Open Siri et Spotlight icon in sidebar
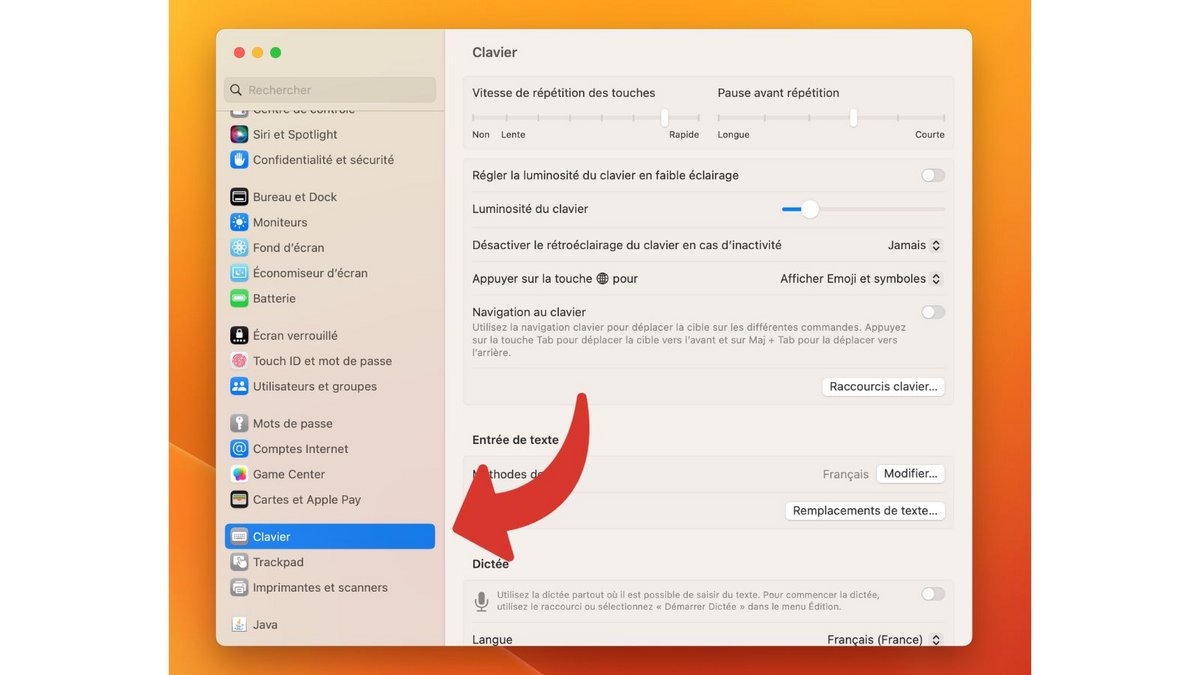Screen dimensions: 1200x675 click(239, 134)
